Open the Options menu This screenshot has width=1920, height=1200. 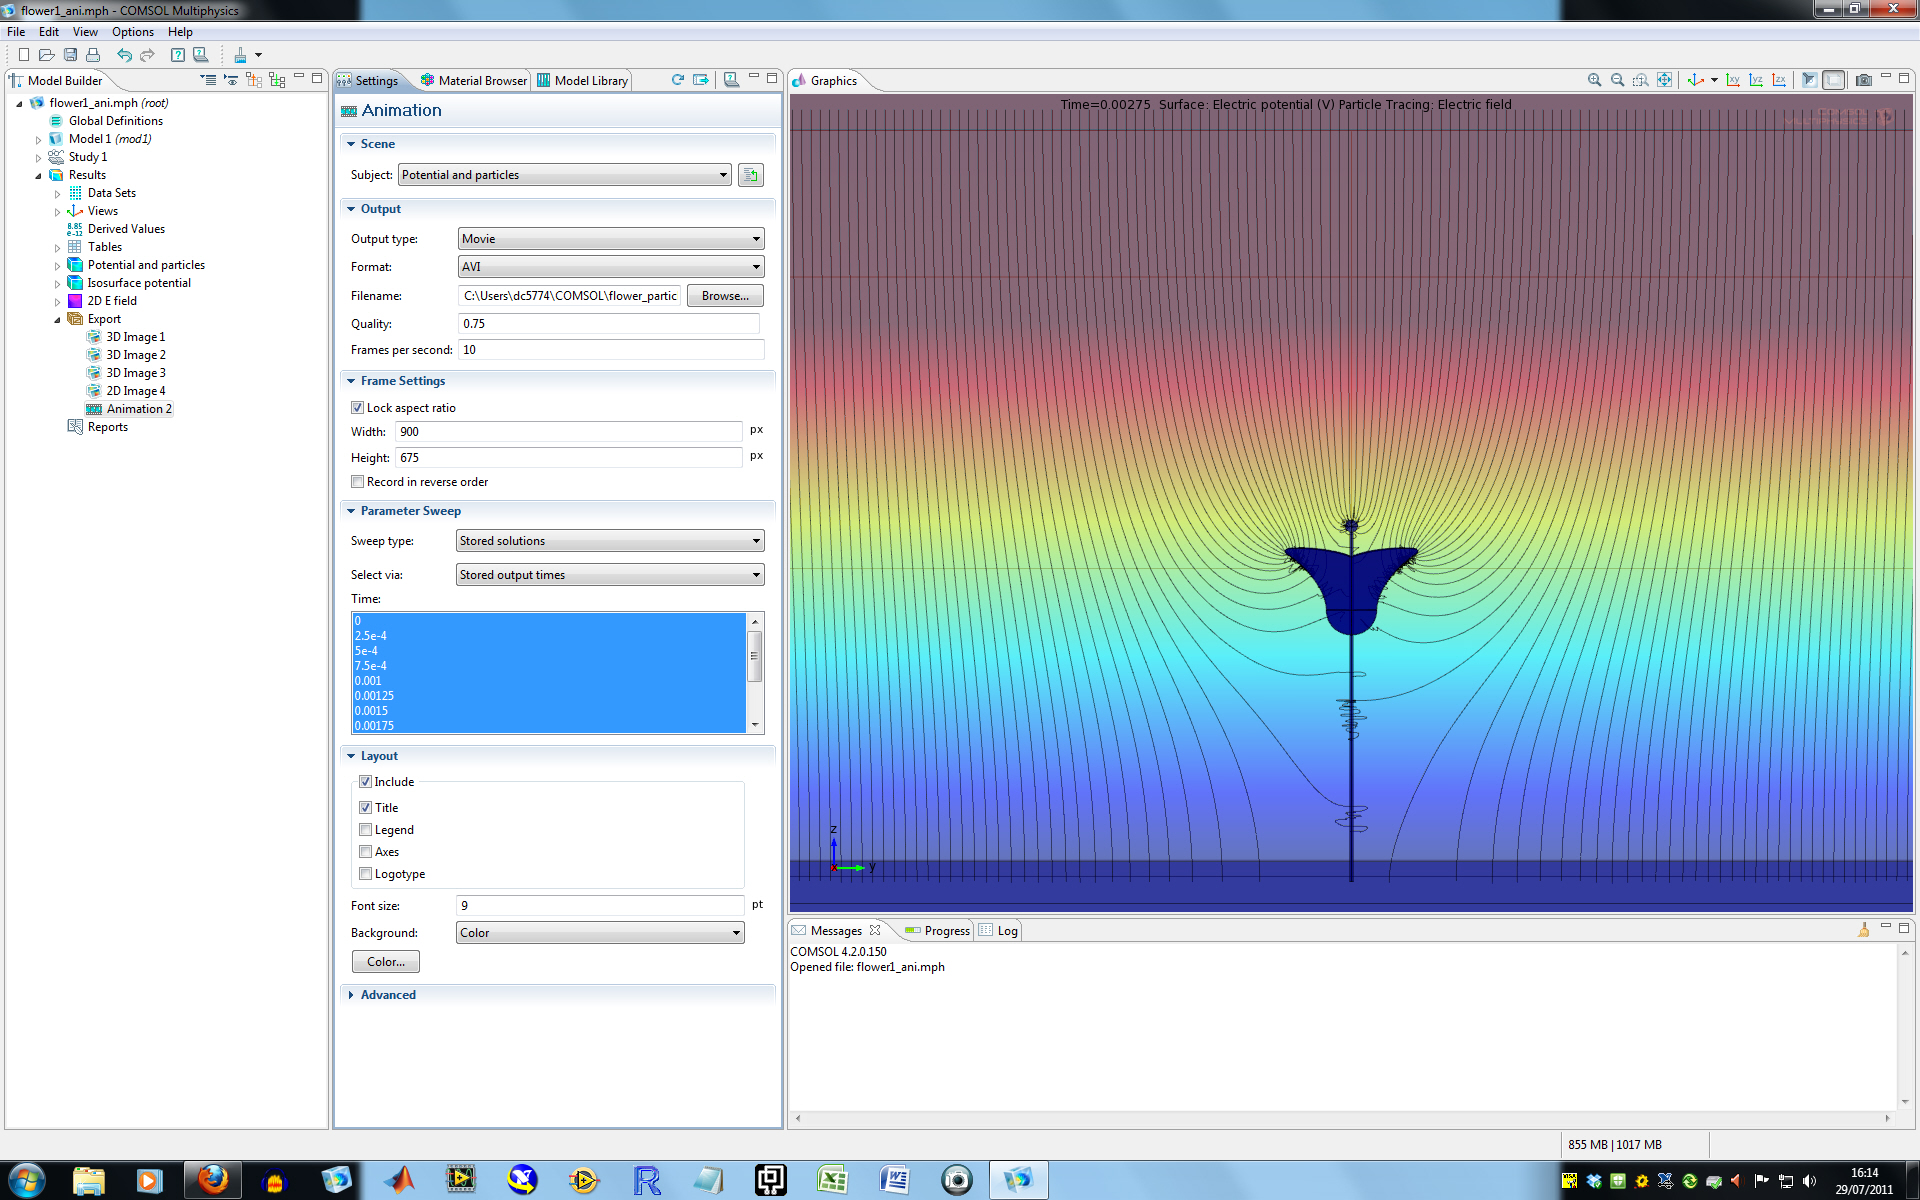pos(132,32)
